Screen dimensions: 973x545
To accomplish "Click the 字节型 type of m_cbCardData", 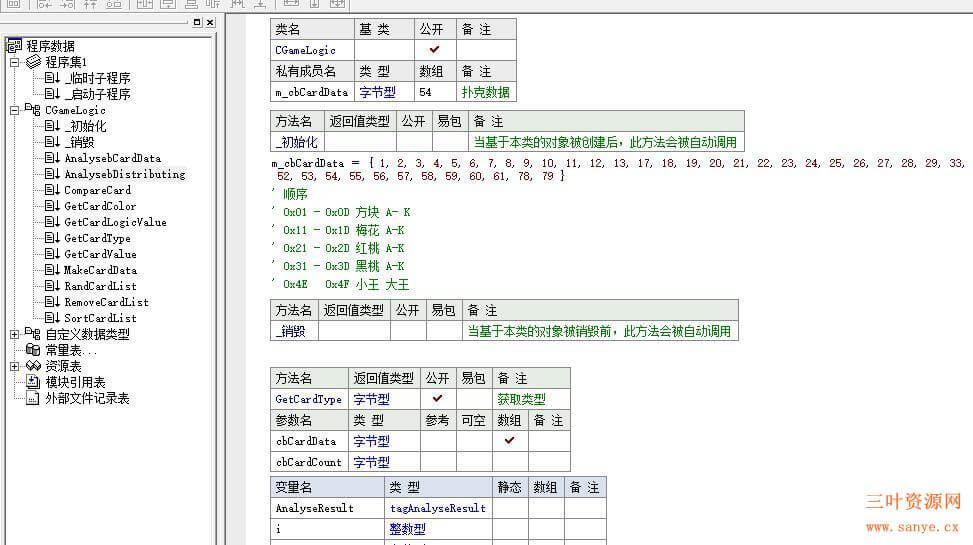I will click(x=384, y=92).
